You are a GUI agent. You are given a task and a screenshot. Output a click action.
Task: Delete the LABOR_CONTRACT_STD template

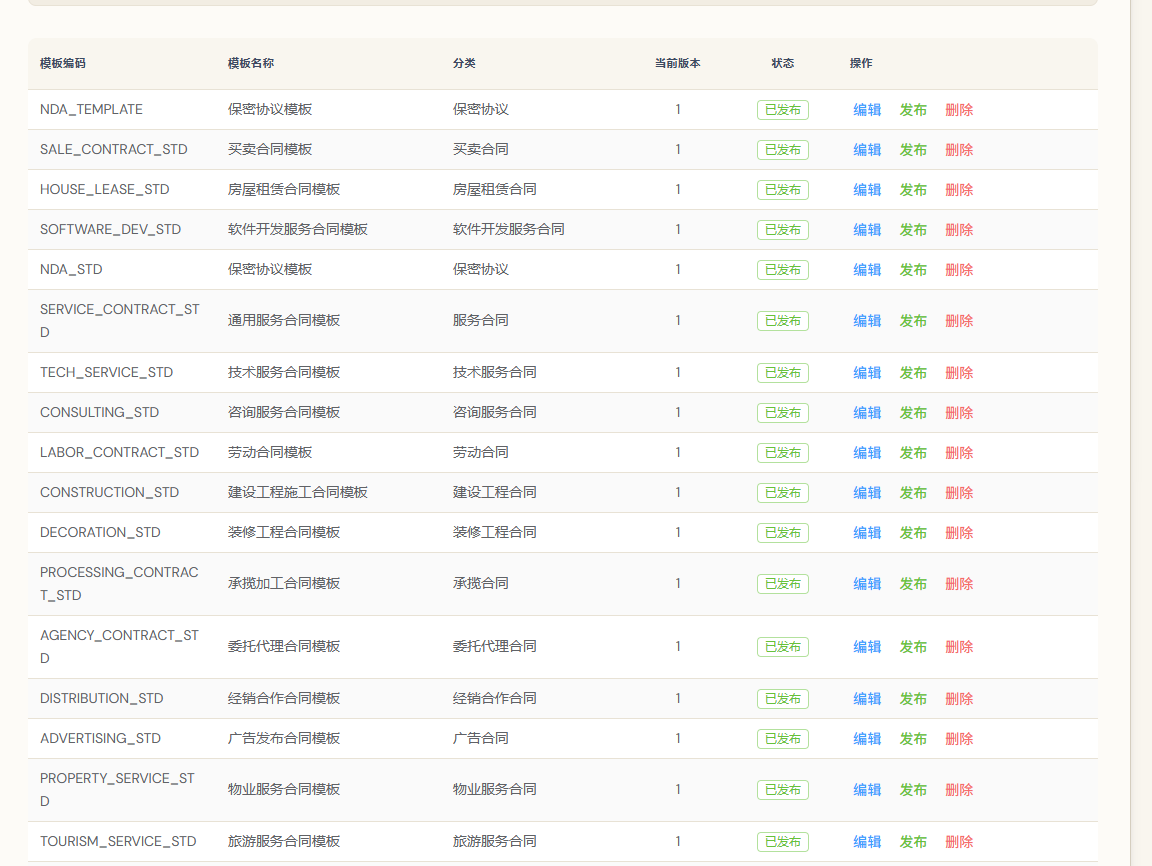coord(959,453)
